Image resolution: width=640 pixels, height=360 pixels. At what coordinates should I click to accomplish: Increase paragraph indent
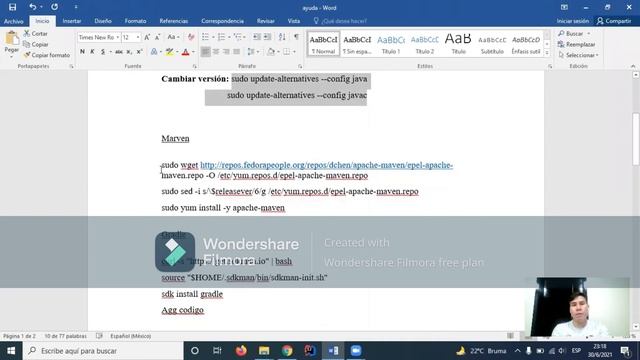pyautogui.click(x=267, y=37)
